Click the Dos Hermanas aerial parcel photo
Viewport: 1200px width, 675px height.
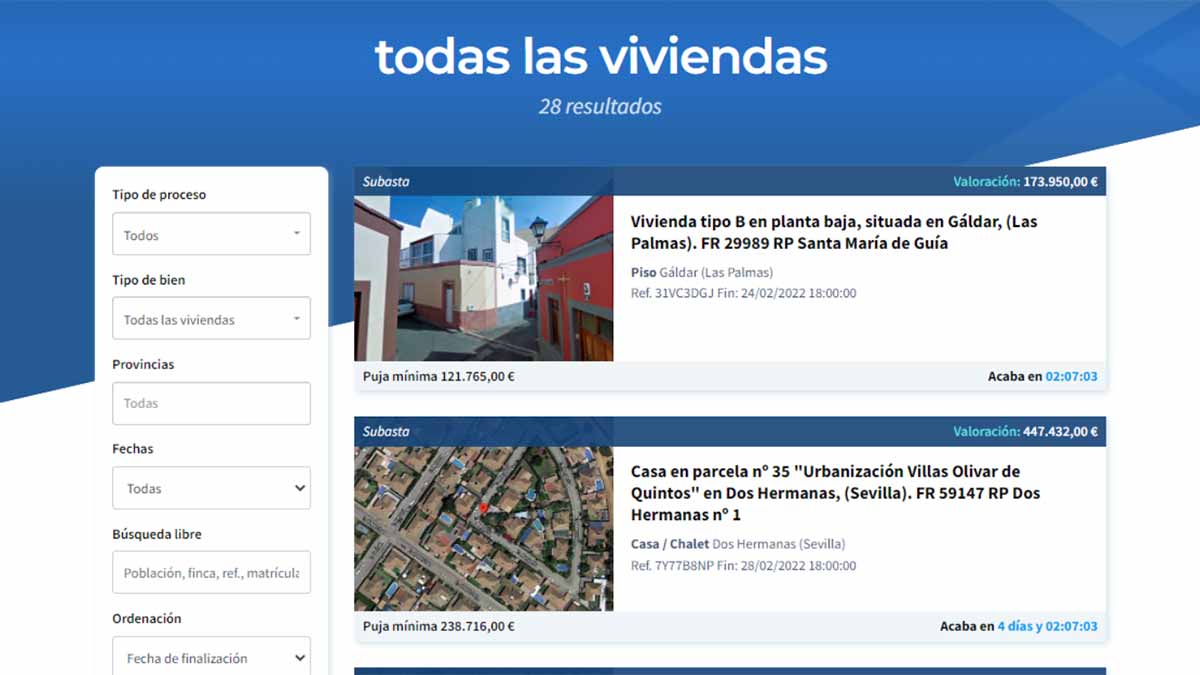pos(484,530)
